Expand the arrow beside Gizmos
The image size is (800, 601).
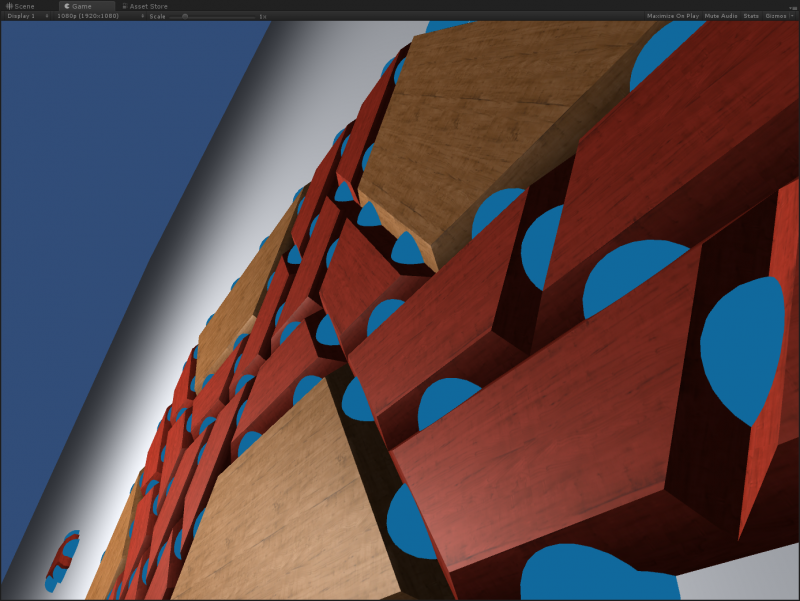pyautogui.click(x=792, y=16)
